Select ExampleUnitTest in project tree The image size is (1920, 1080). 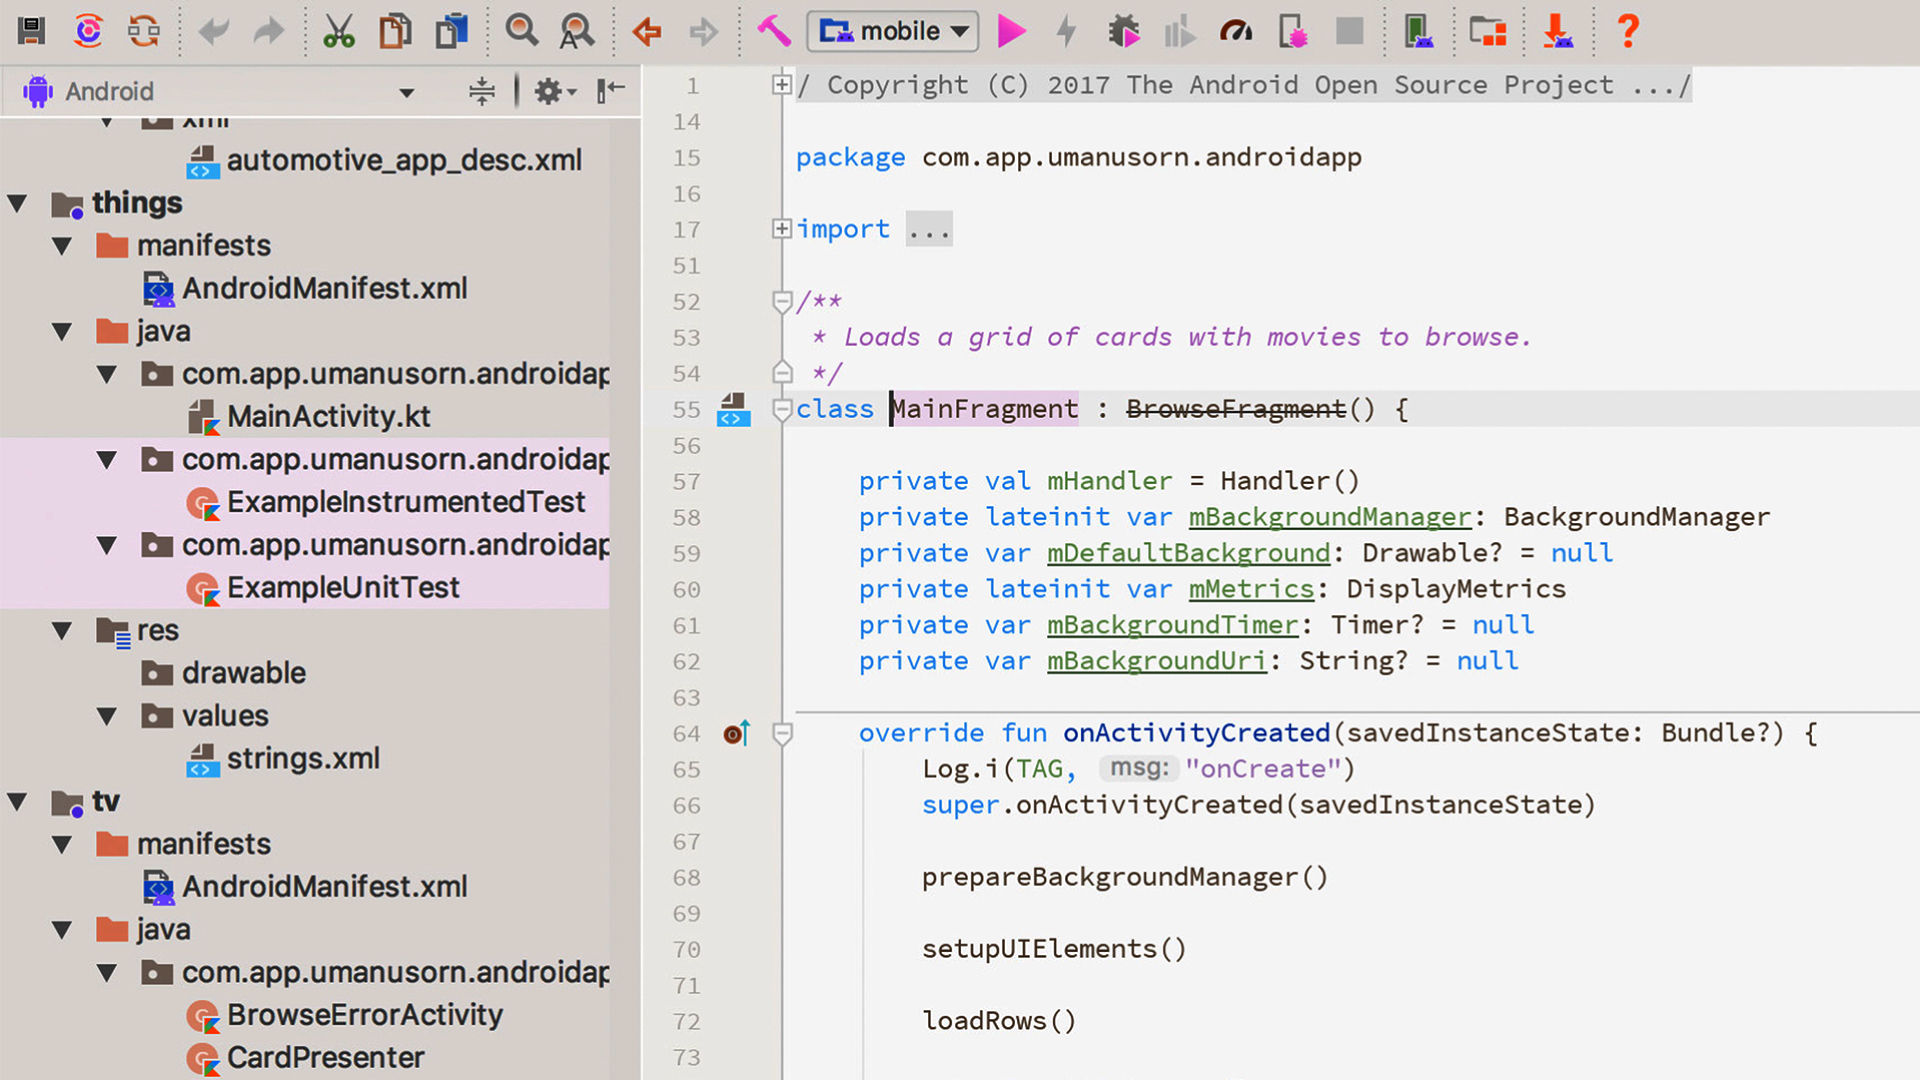(342, 588)
